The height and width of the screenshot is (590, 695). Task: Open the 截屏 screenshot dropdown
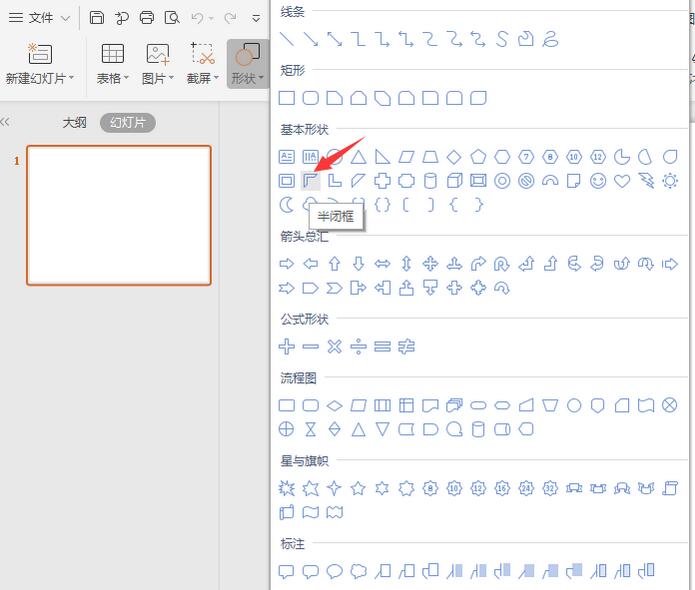[203, 64]
